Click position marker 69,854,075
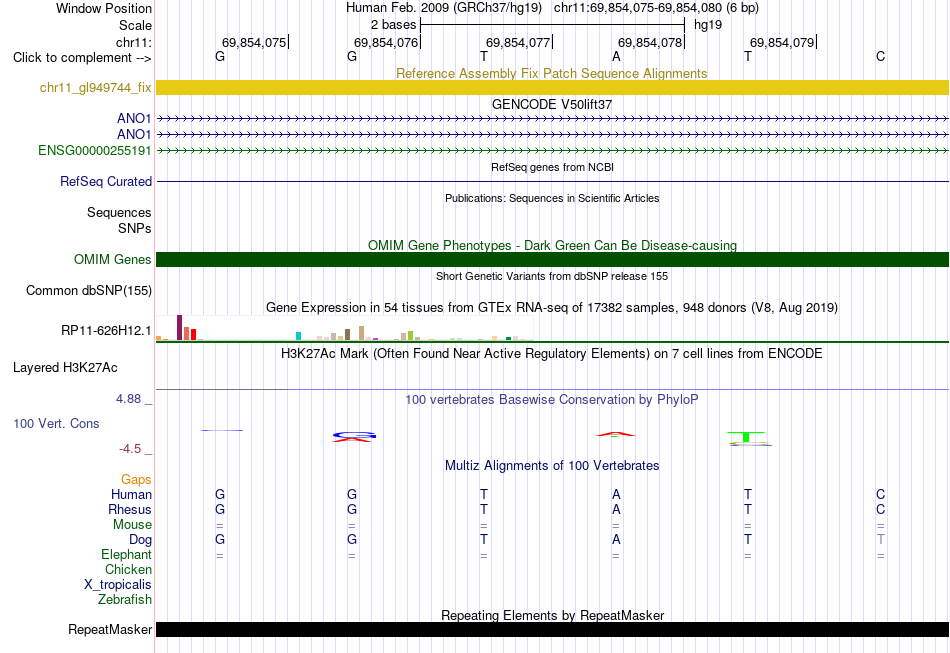This screenshot has width=950, height=653. [254, 42]
